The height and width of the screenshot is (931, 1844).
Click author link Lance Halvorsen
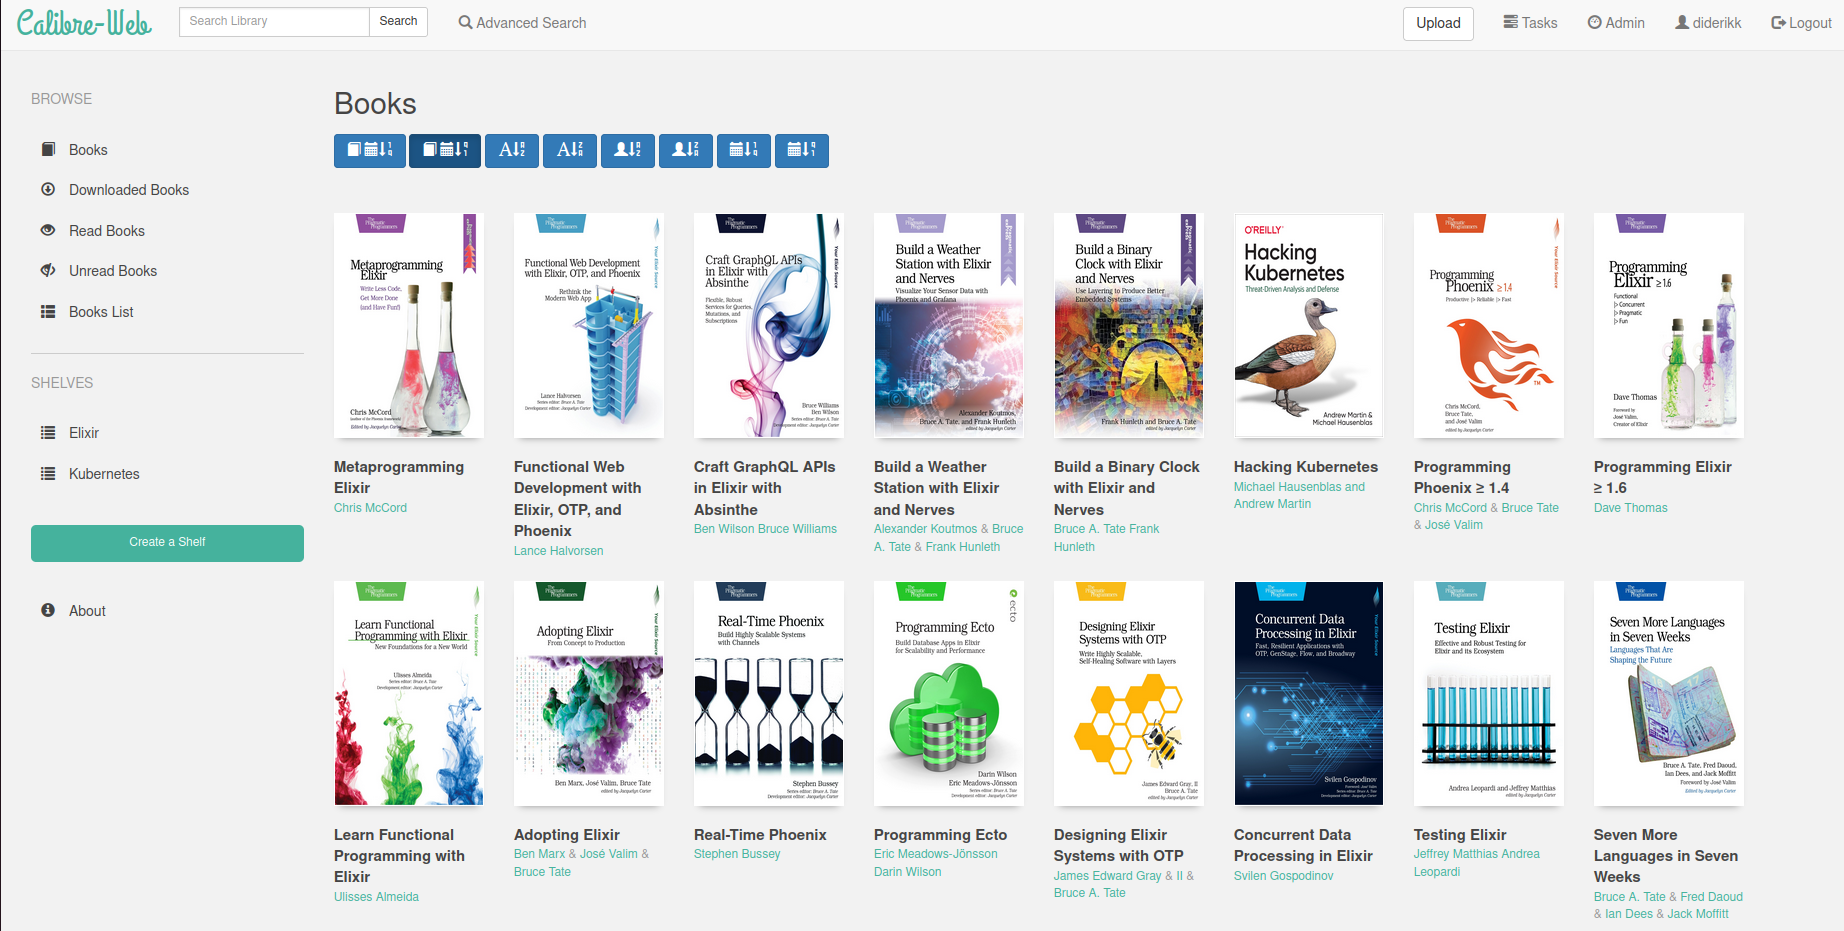click(558, 551)
